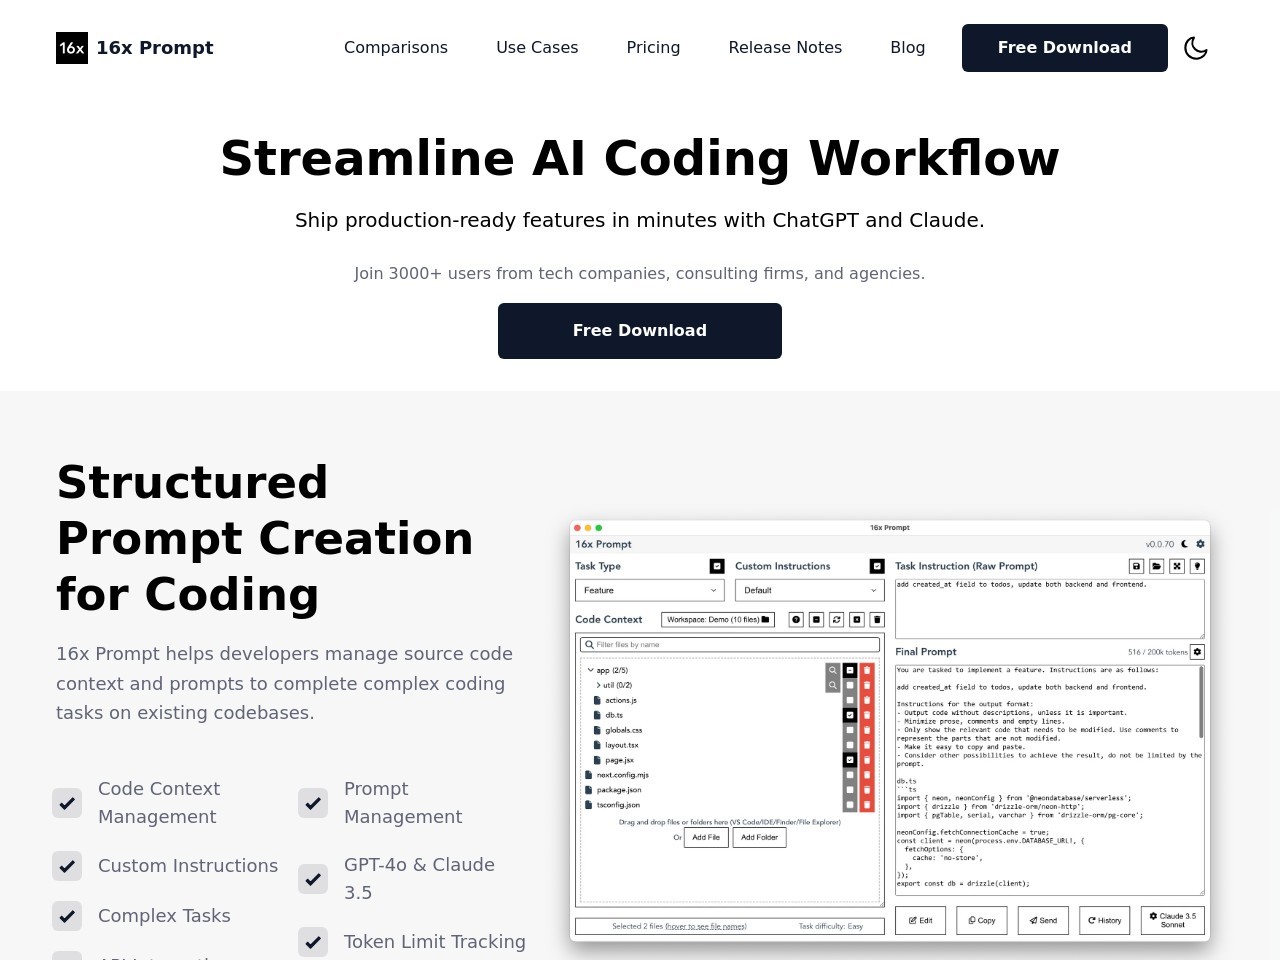Click the expand arrows icon beside Task Instruction

[x=1177, y=566]
